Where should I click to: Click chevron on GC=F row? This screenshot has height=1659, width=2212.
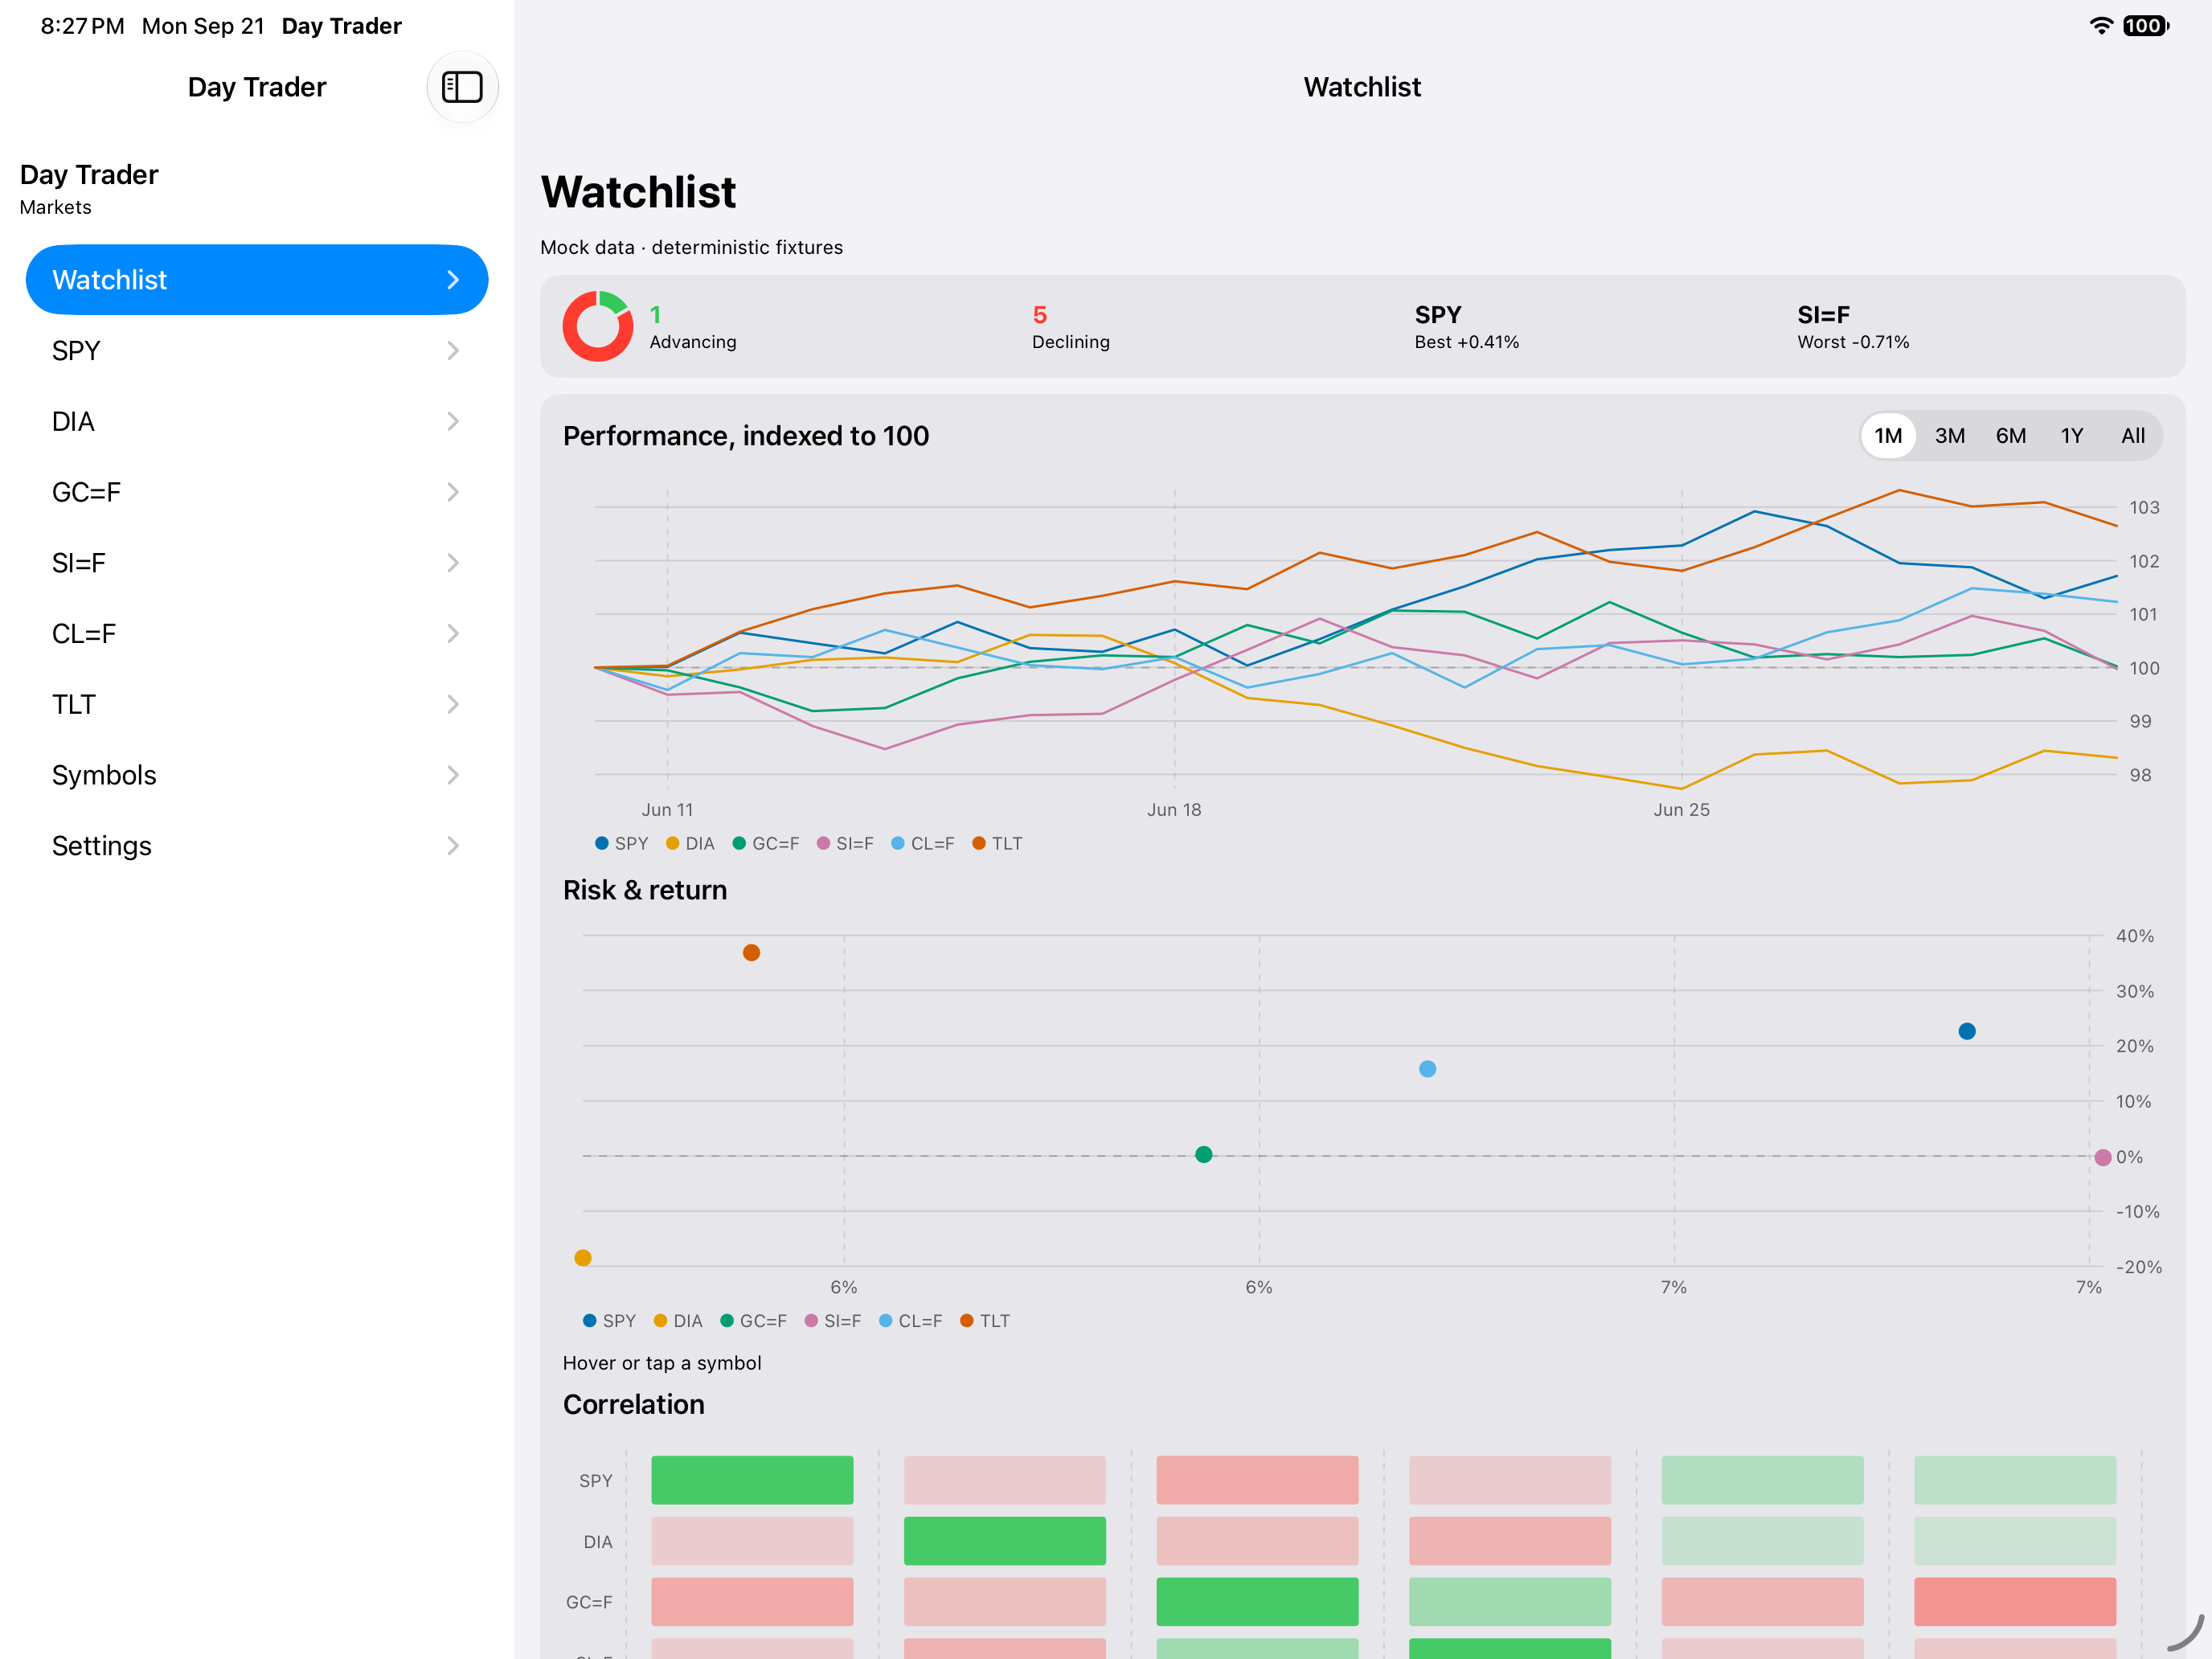pos(453,492)
